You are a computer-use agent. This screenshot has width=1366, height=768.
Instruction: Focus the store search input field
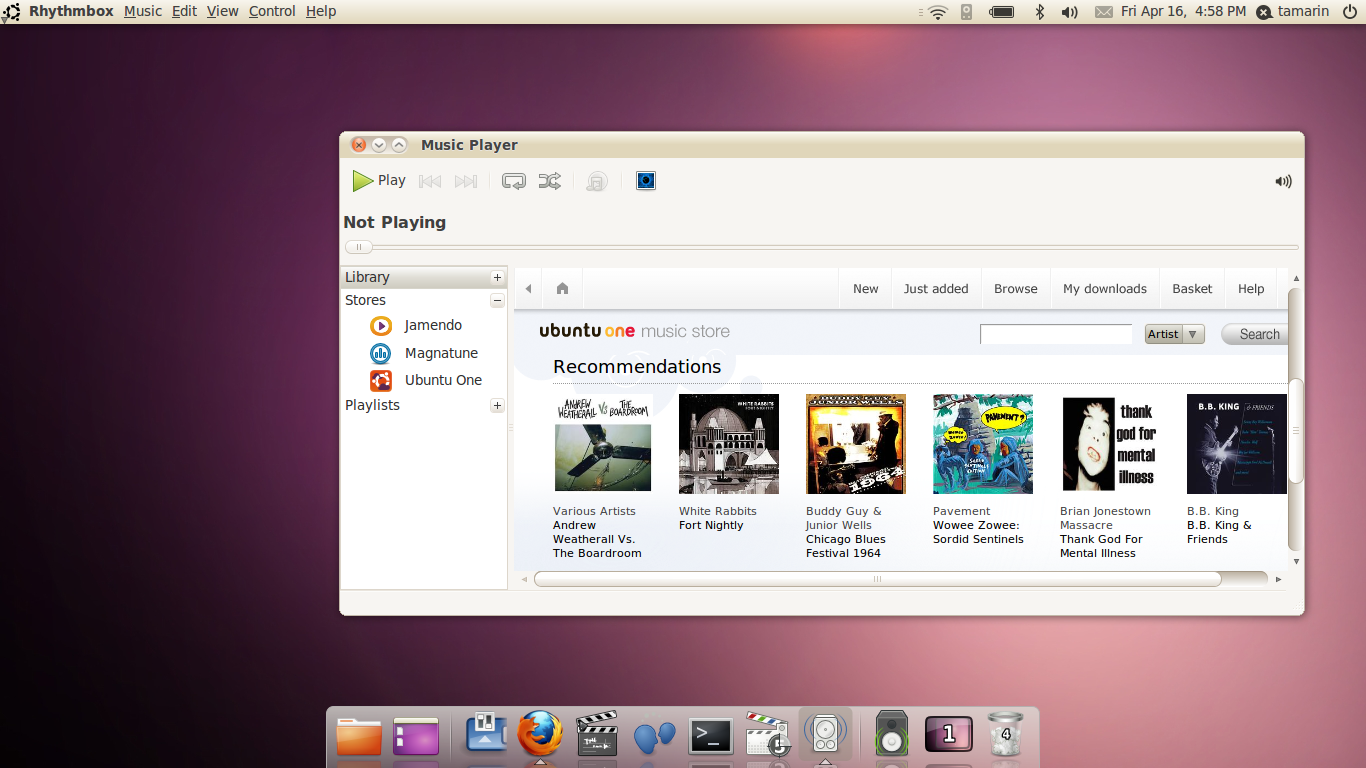[1056, 334]
